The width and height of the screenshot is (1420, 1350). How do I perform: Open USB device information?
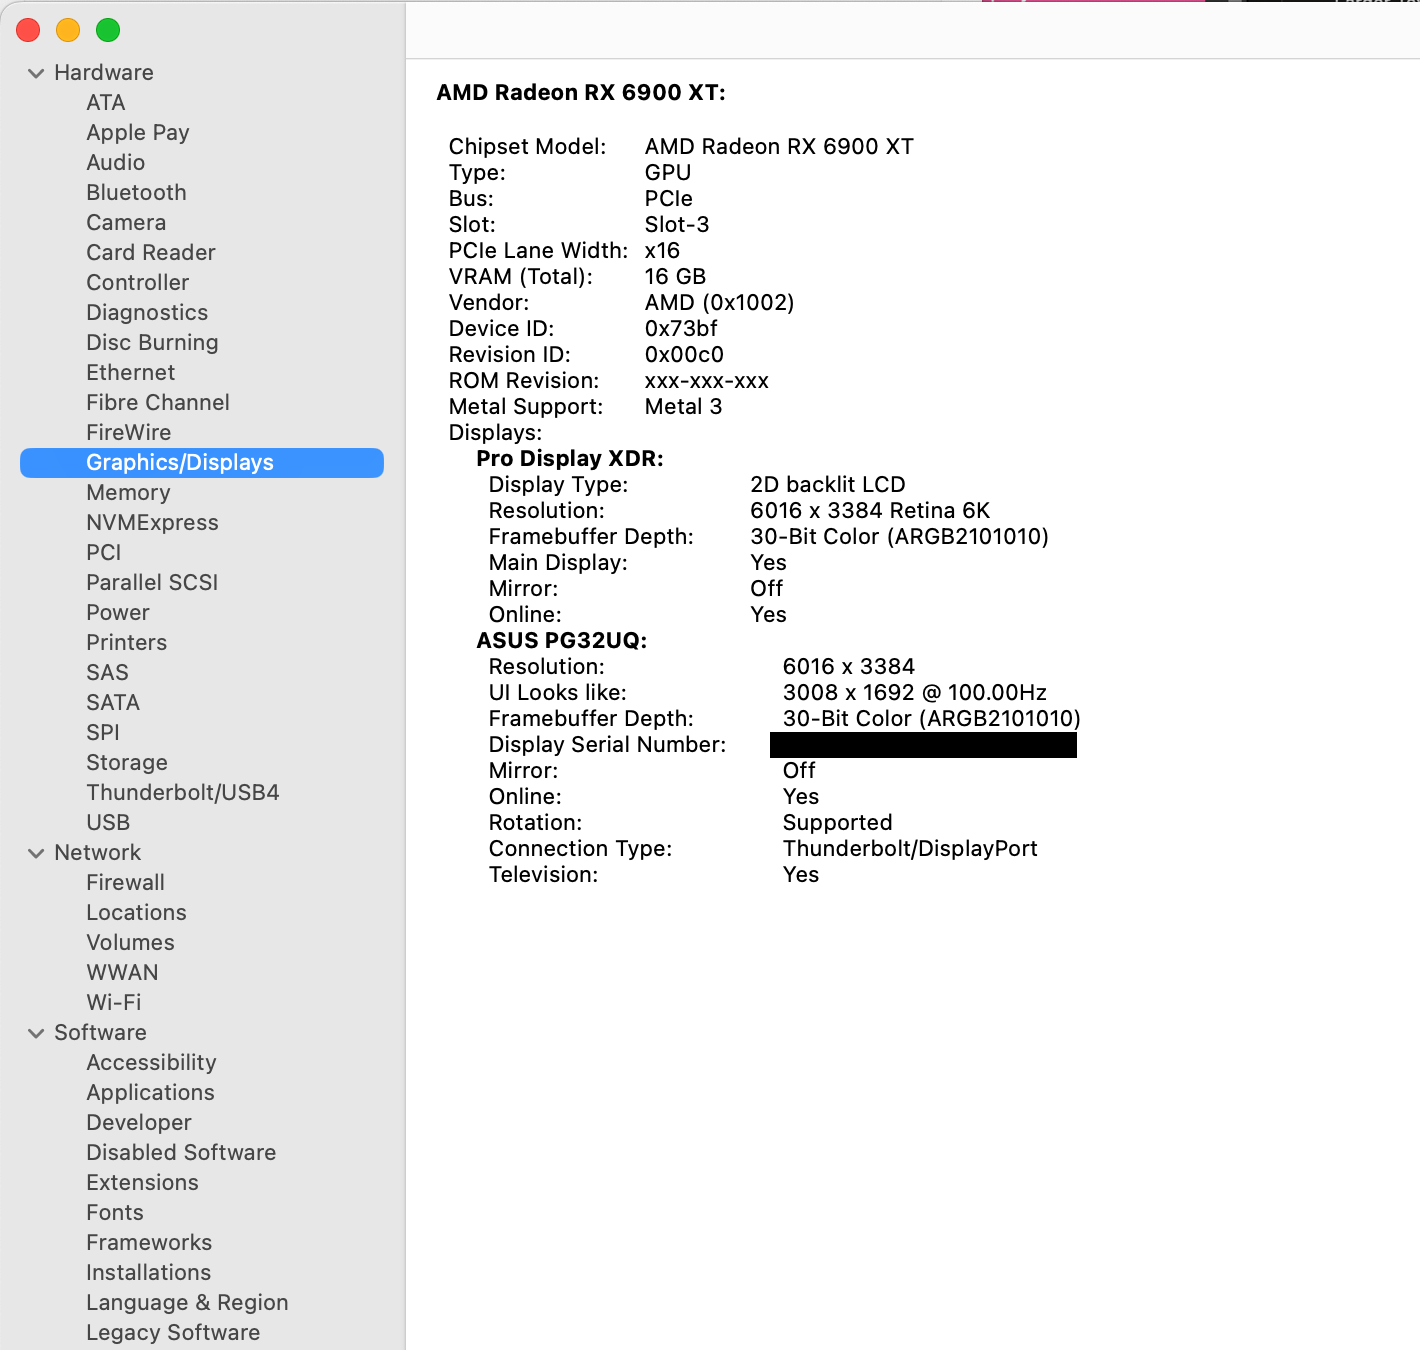[108, 823]
